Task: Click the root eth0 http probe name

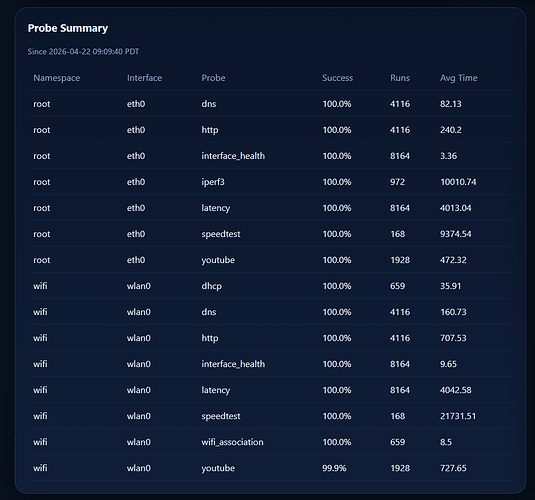Action: coord(210,130)
